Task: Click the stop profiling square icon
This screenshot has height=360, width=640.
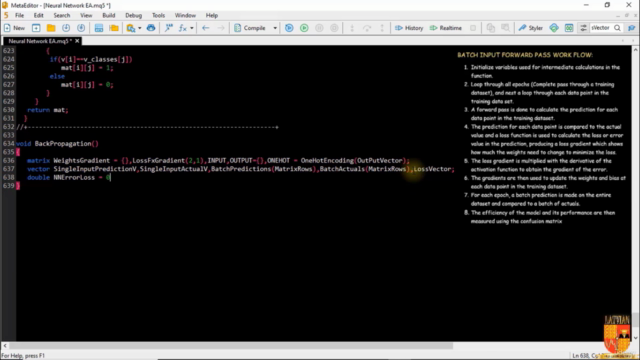Action: point(473,28)
